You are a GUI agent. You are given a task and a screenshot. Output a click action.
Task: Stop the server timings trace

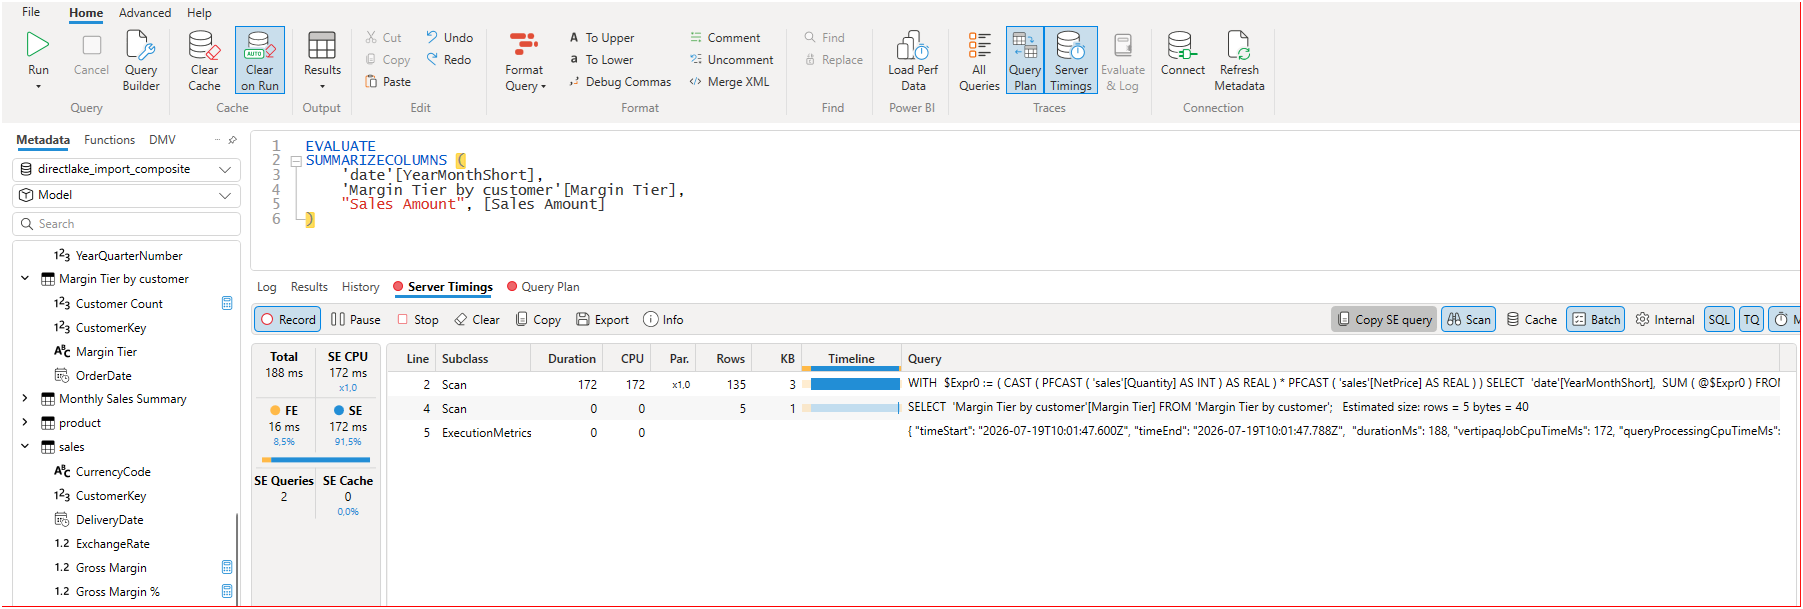[x=418, y=320]
